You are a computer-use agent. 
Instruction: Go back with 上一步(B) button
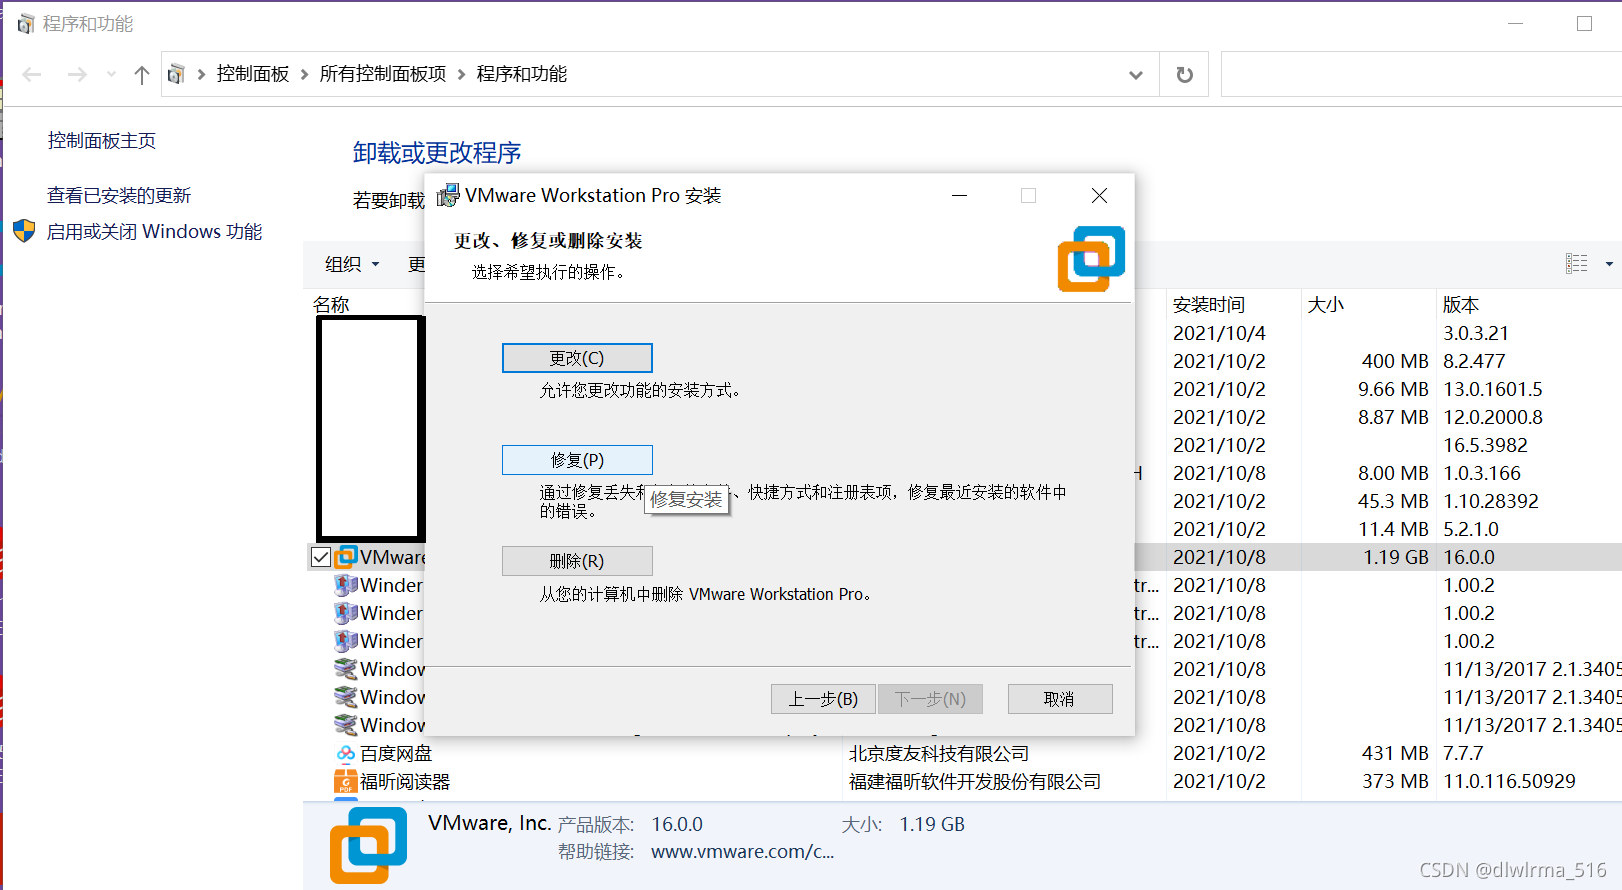[823, 699]
